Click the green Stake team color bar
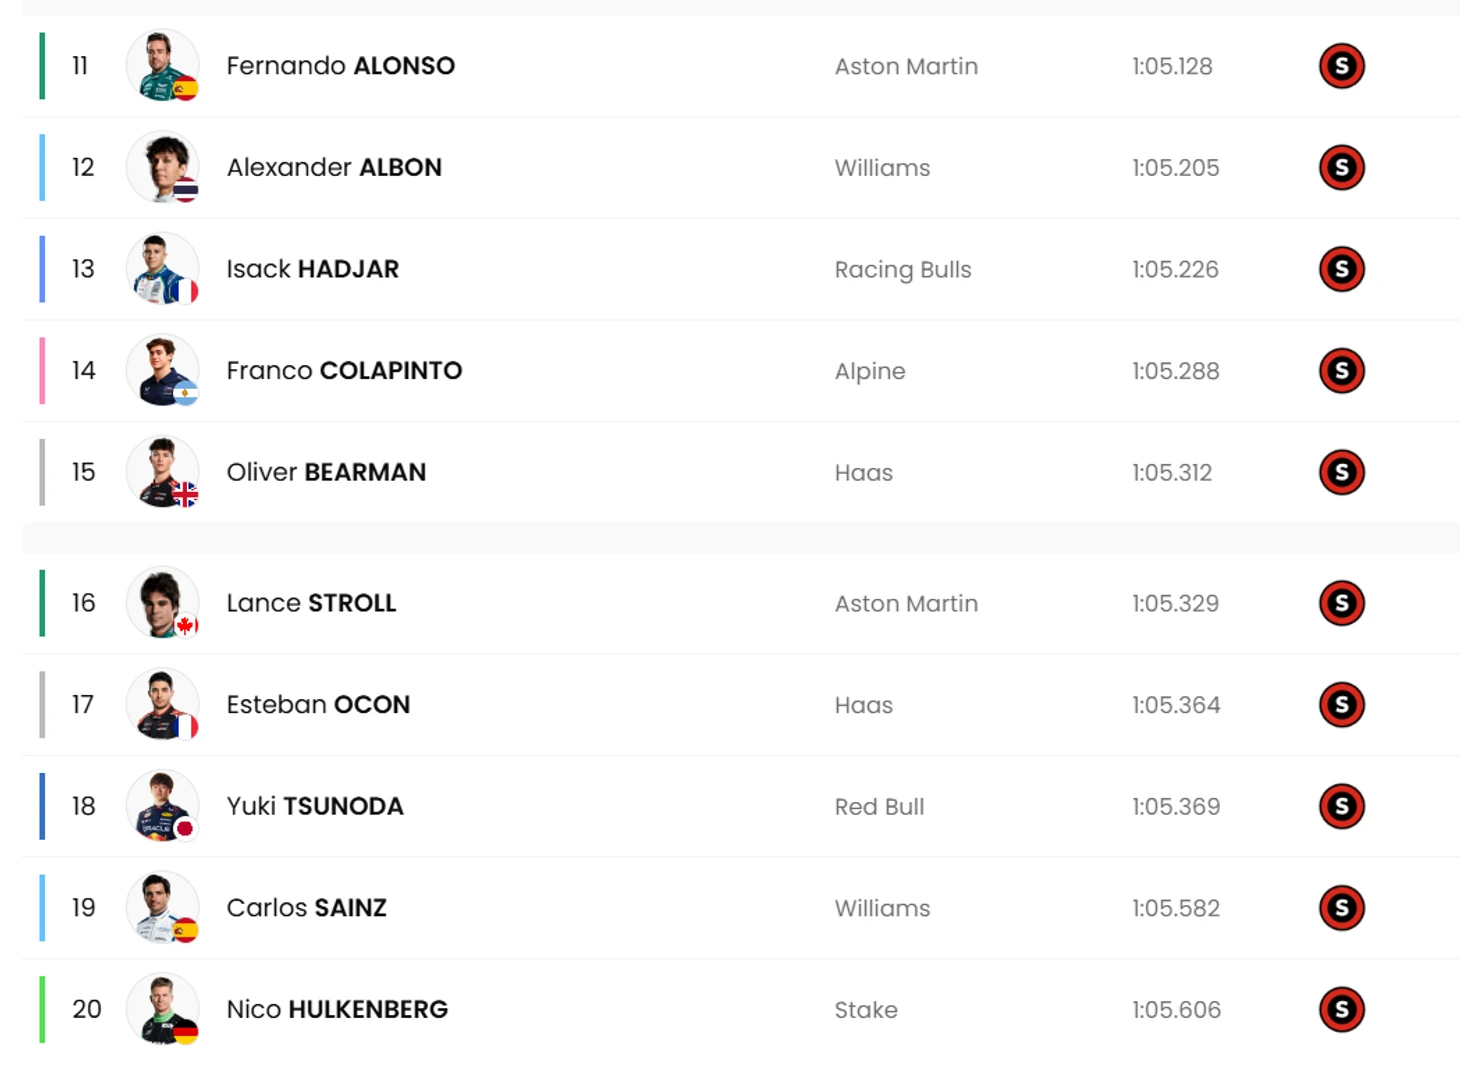Image resolution: width=1460 pixels, height=1088 pixels. click(42, 1009)
